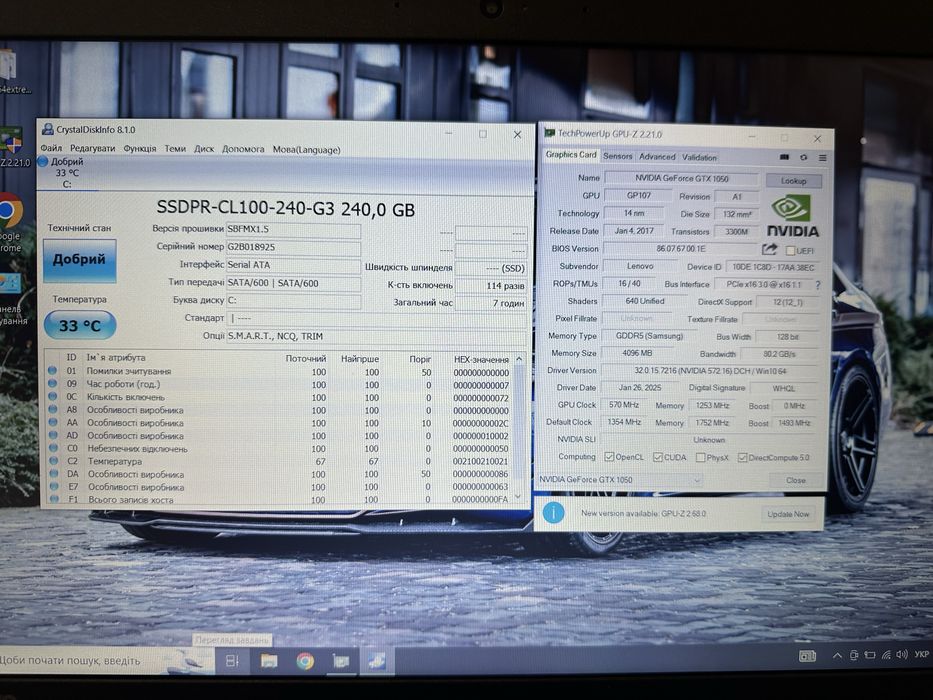Viewport: 933px width, 700px height.
Task: Click the Update Now button
Action: (788, 514)
